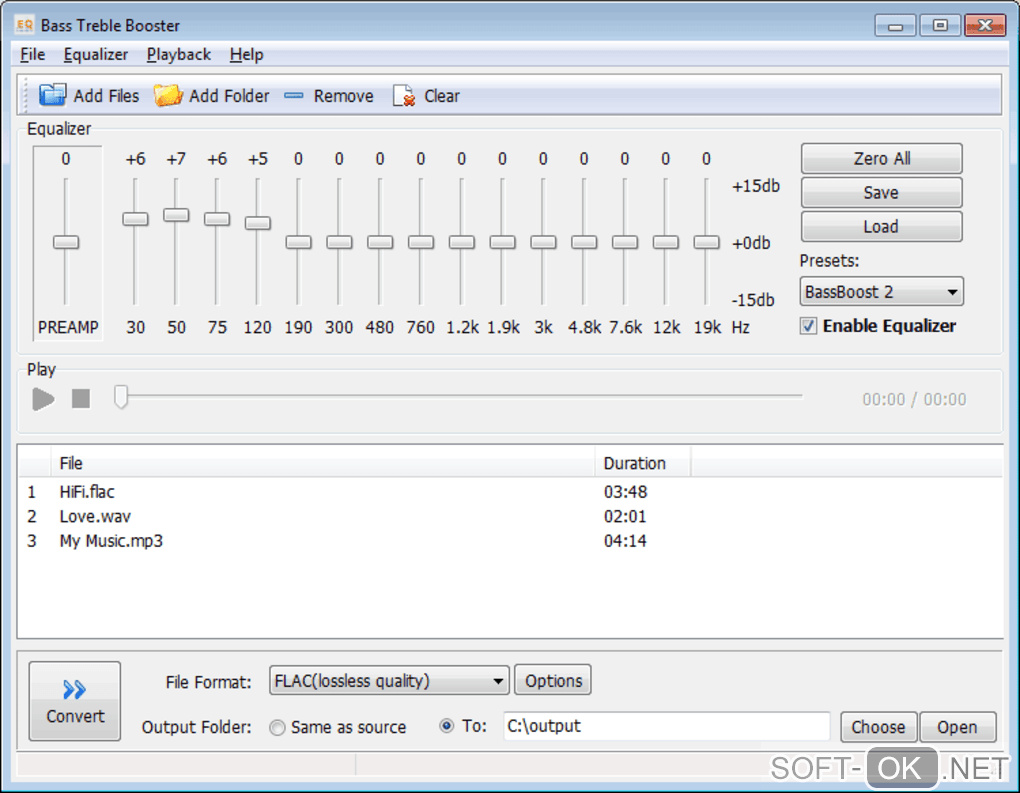Close the Bass Treble Booster window

point(986,25)
